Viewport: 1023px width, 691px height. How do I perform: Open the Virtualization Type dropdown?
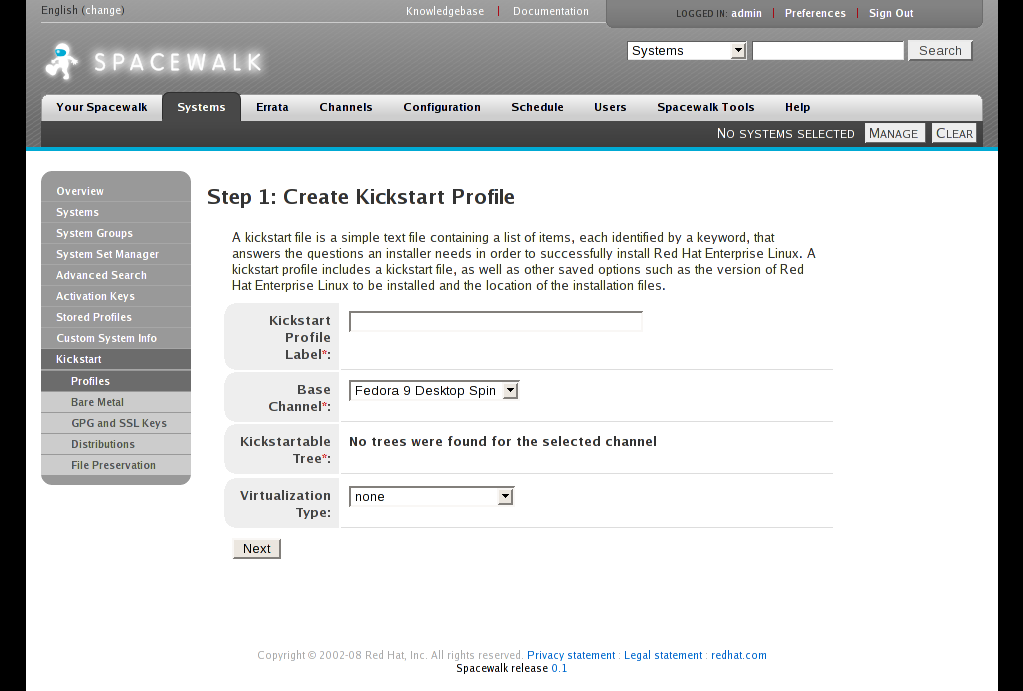point(431,497)
